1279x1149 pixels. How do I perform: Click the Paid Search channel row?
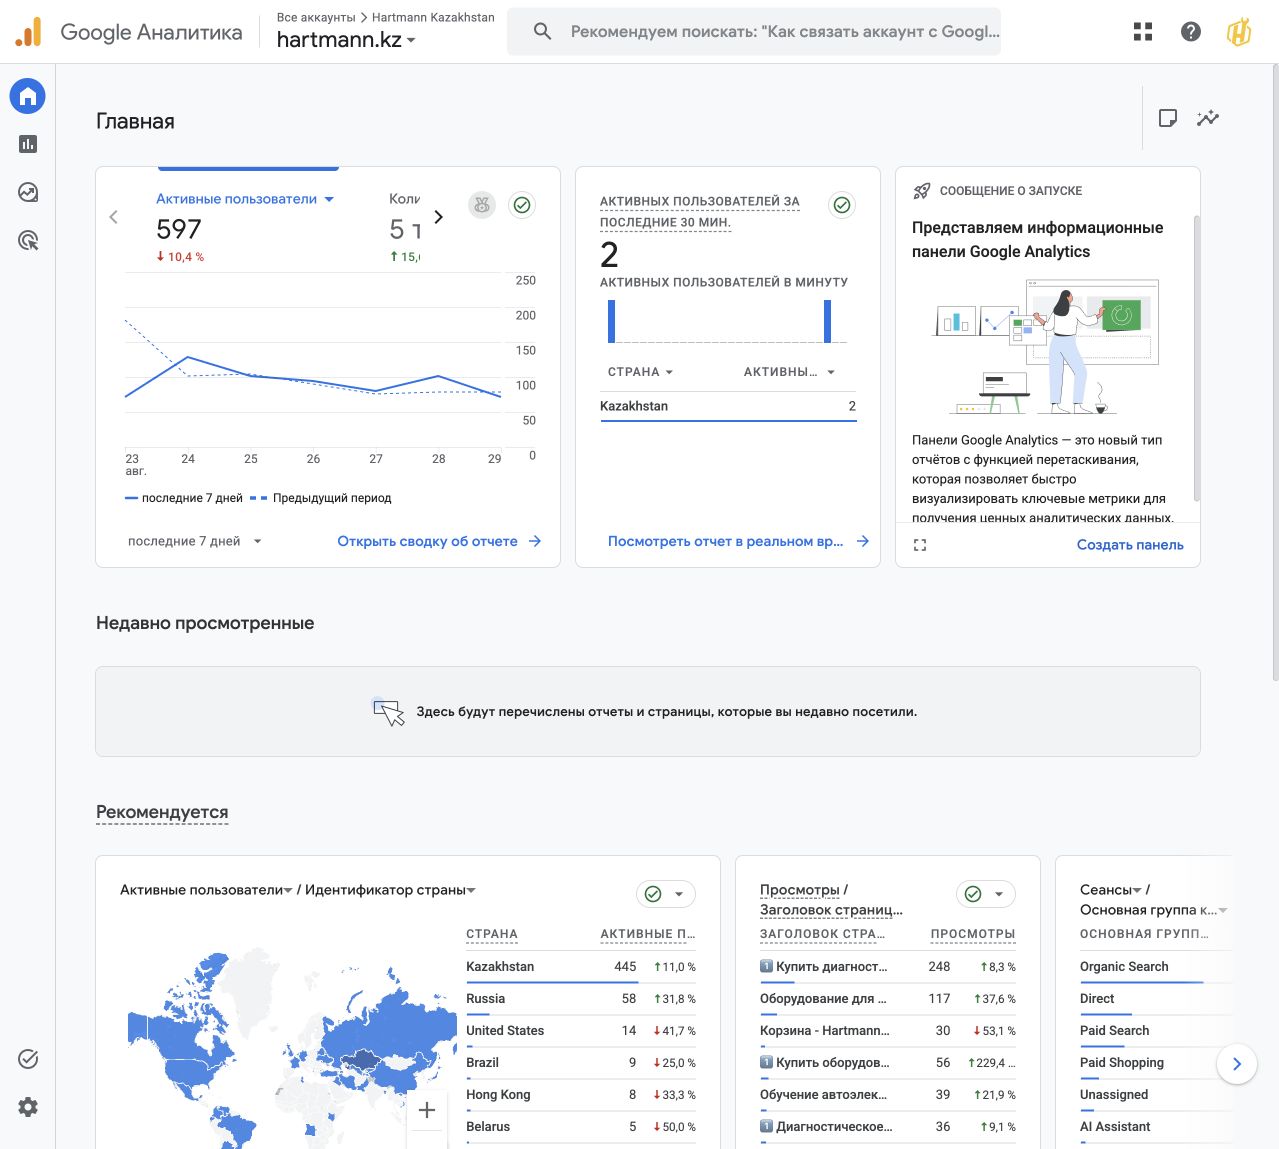point(1154,1031)
